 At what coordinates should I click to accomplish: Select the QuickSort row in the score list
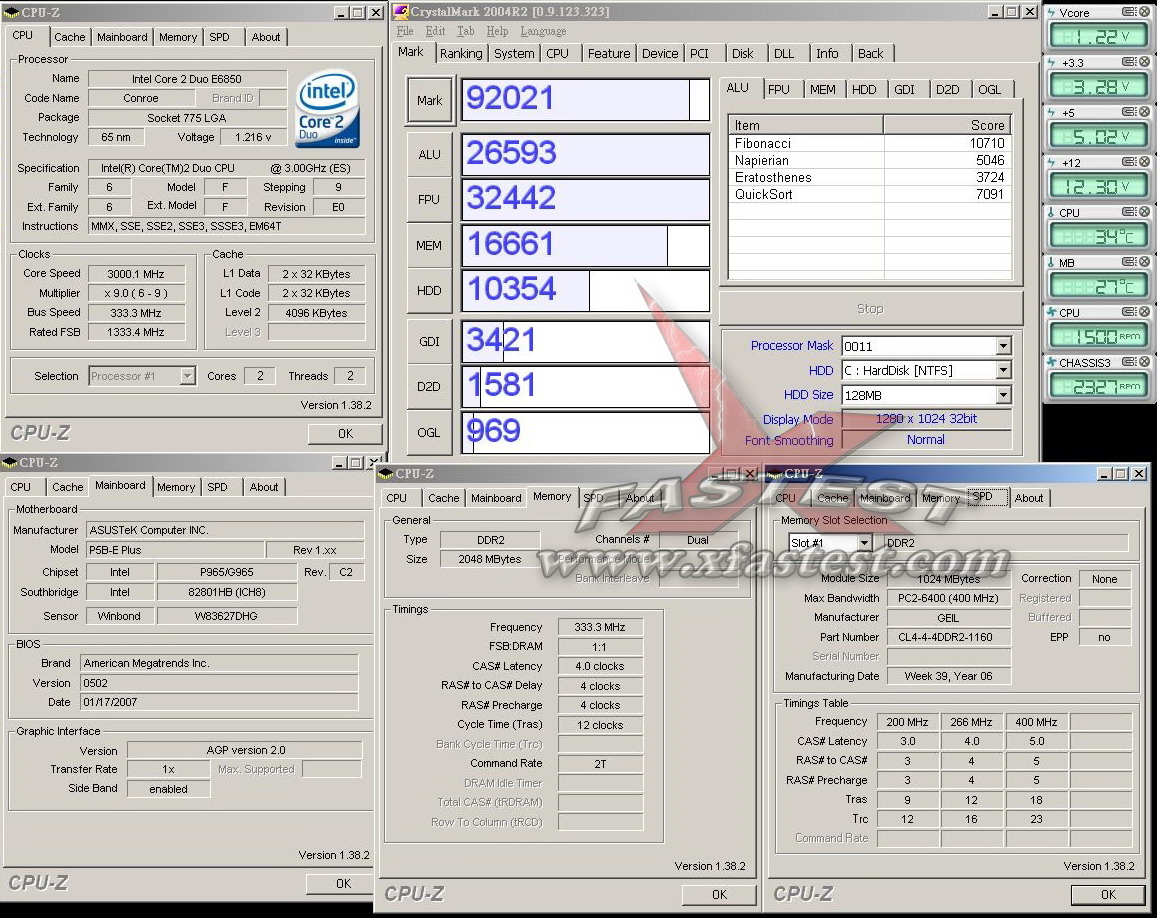869,194
